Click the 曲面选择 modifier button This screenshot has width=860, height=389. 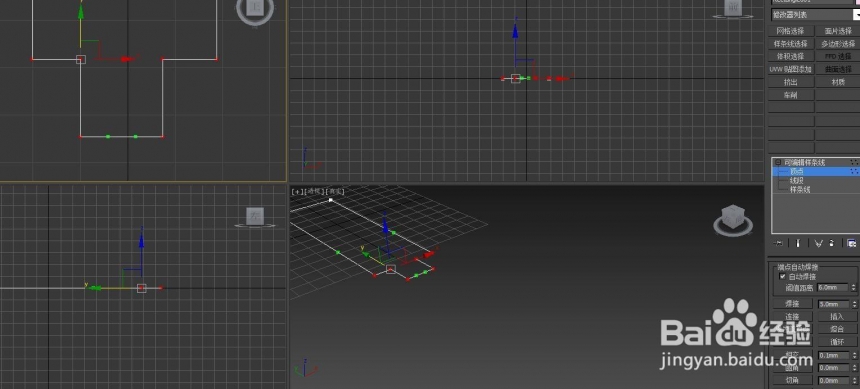838,69
